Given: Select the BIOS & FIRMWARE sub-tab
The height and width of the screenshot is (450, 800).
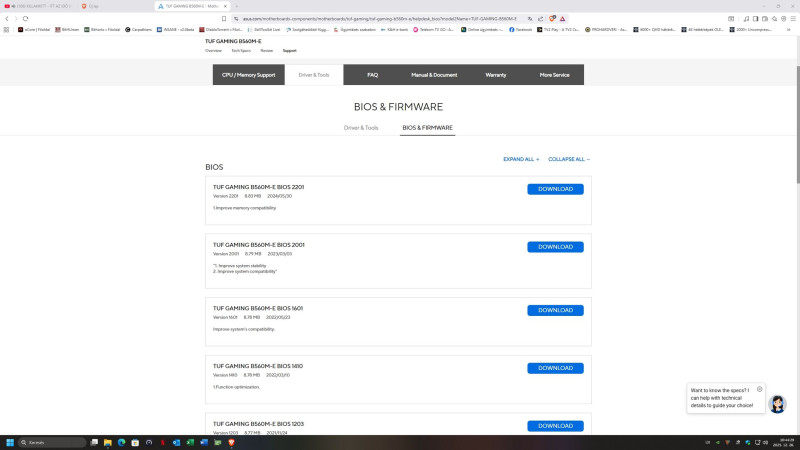Looking at the screenshot, I should coord(428,128).
